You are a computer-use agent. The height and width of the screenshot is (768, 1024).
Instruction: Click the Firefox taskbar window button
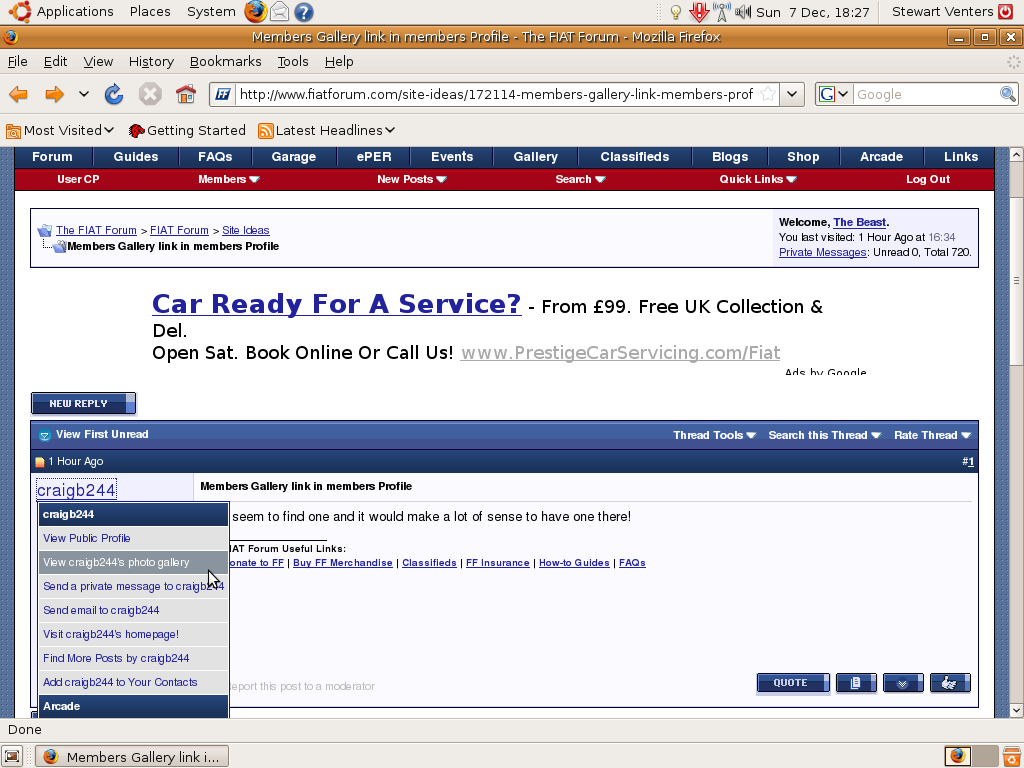(x=131, y=756)
